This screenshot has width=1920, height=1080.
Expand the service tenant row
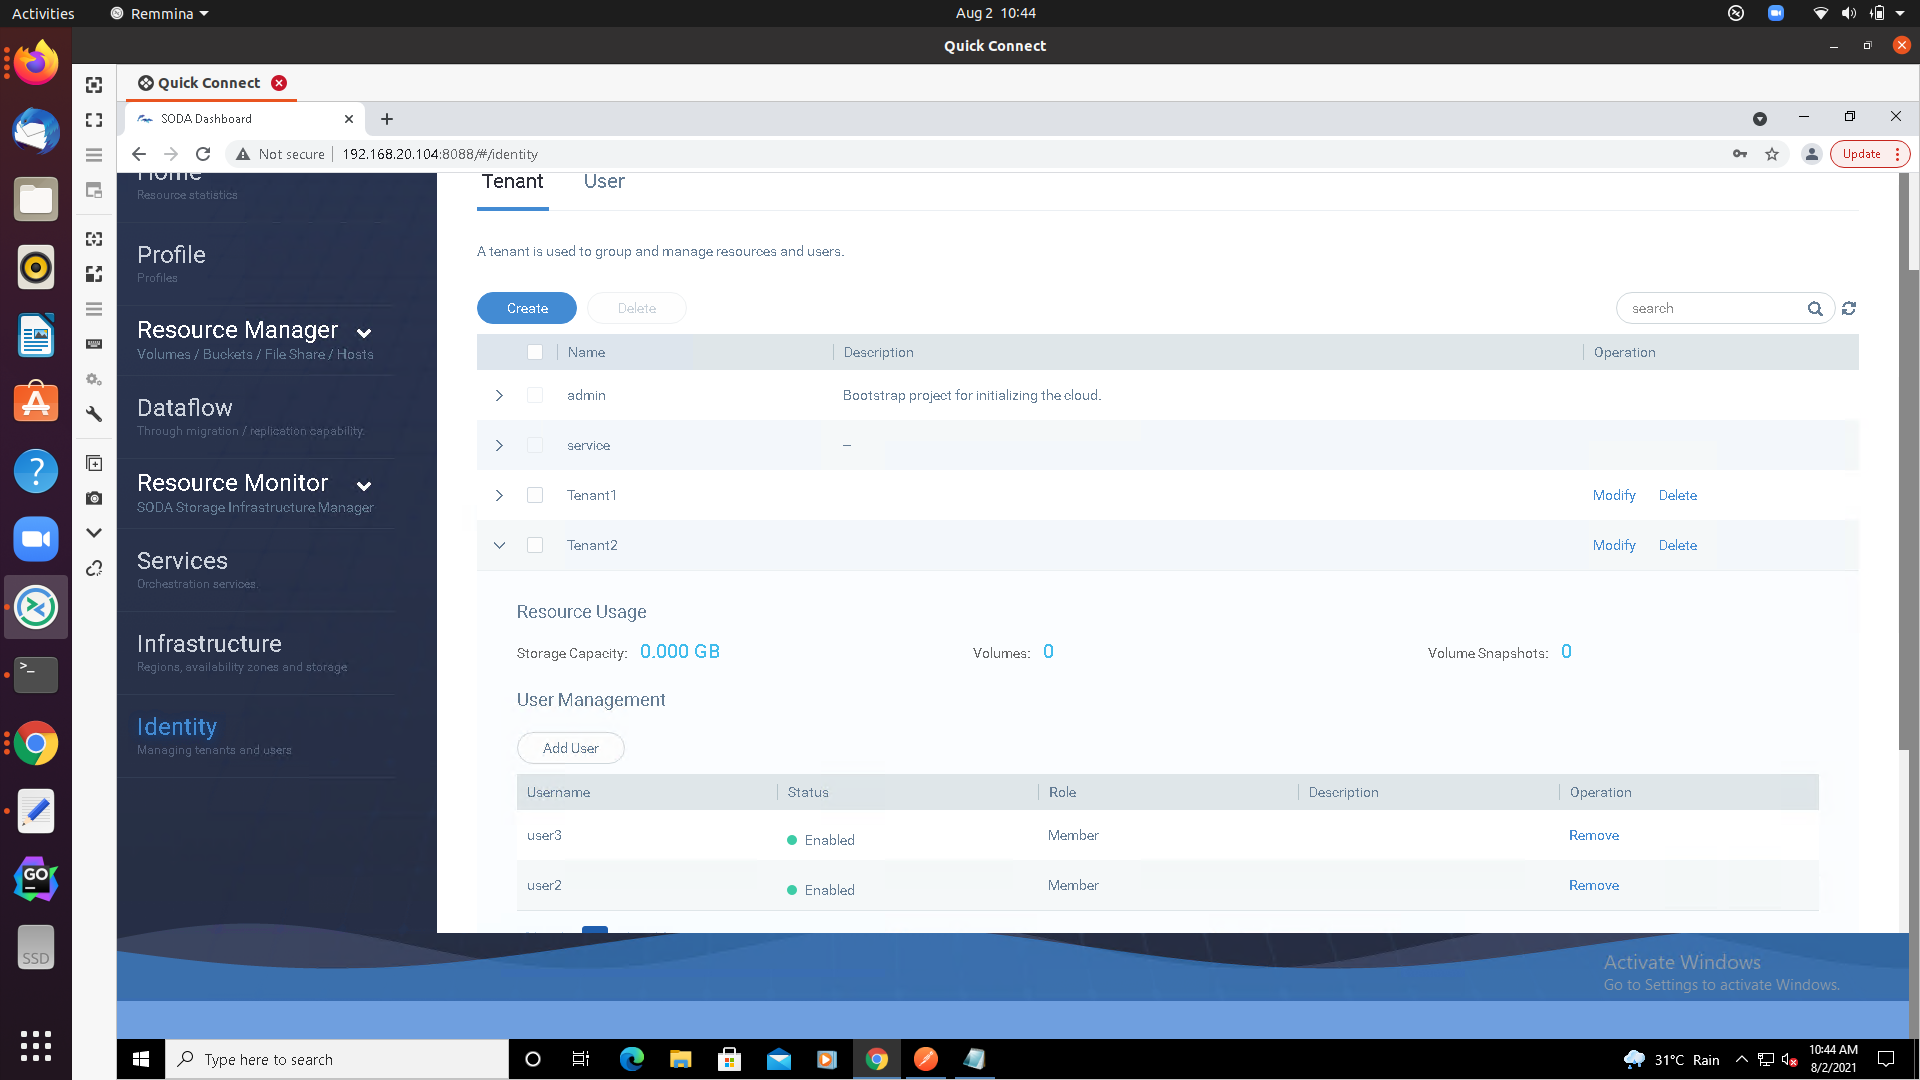(499, 445)
